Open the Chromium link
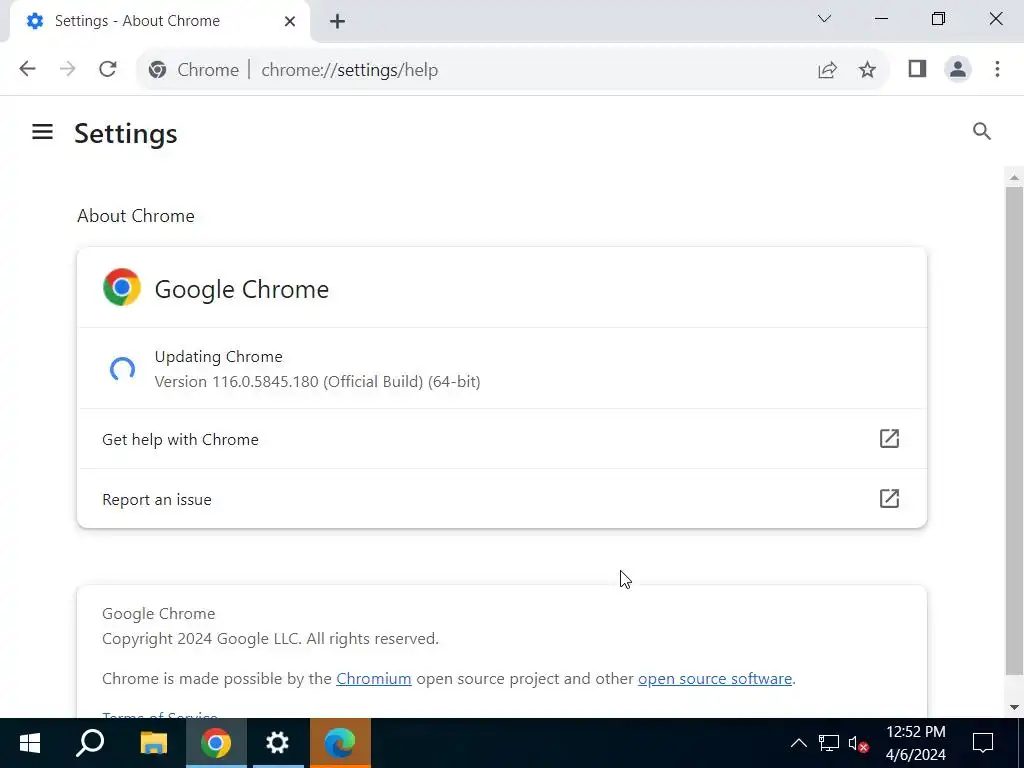Screen dimensions: 1024x768 [374, 679]
